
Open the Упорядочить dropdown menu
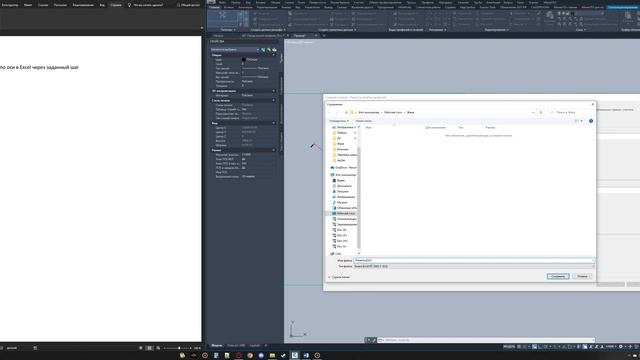339,121
